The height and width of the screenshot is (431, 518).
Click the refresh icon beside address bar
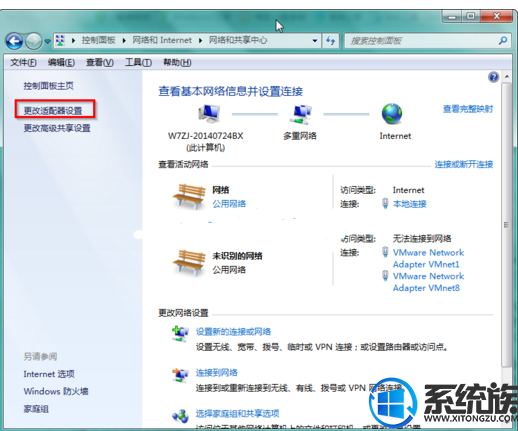click(331, 41)
